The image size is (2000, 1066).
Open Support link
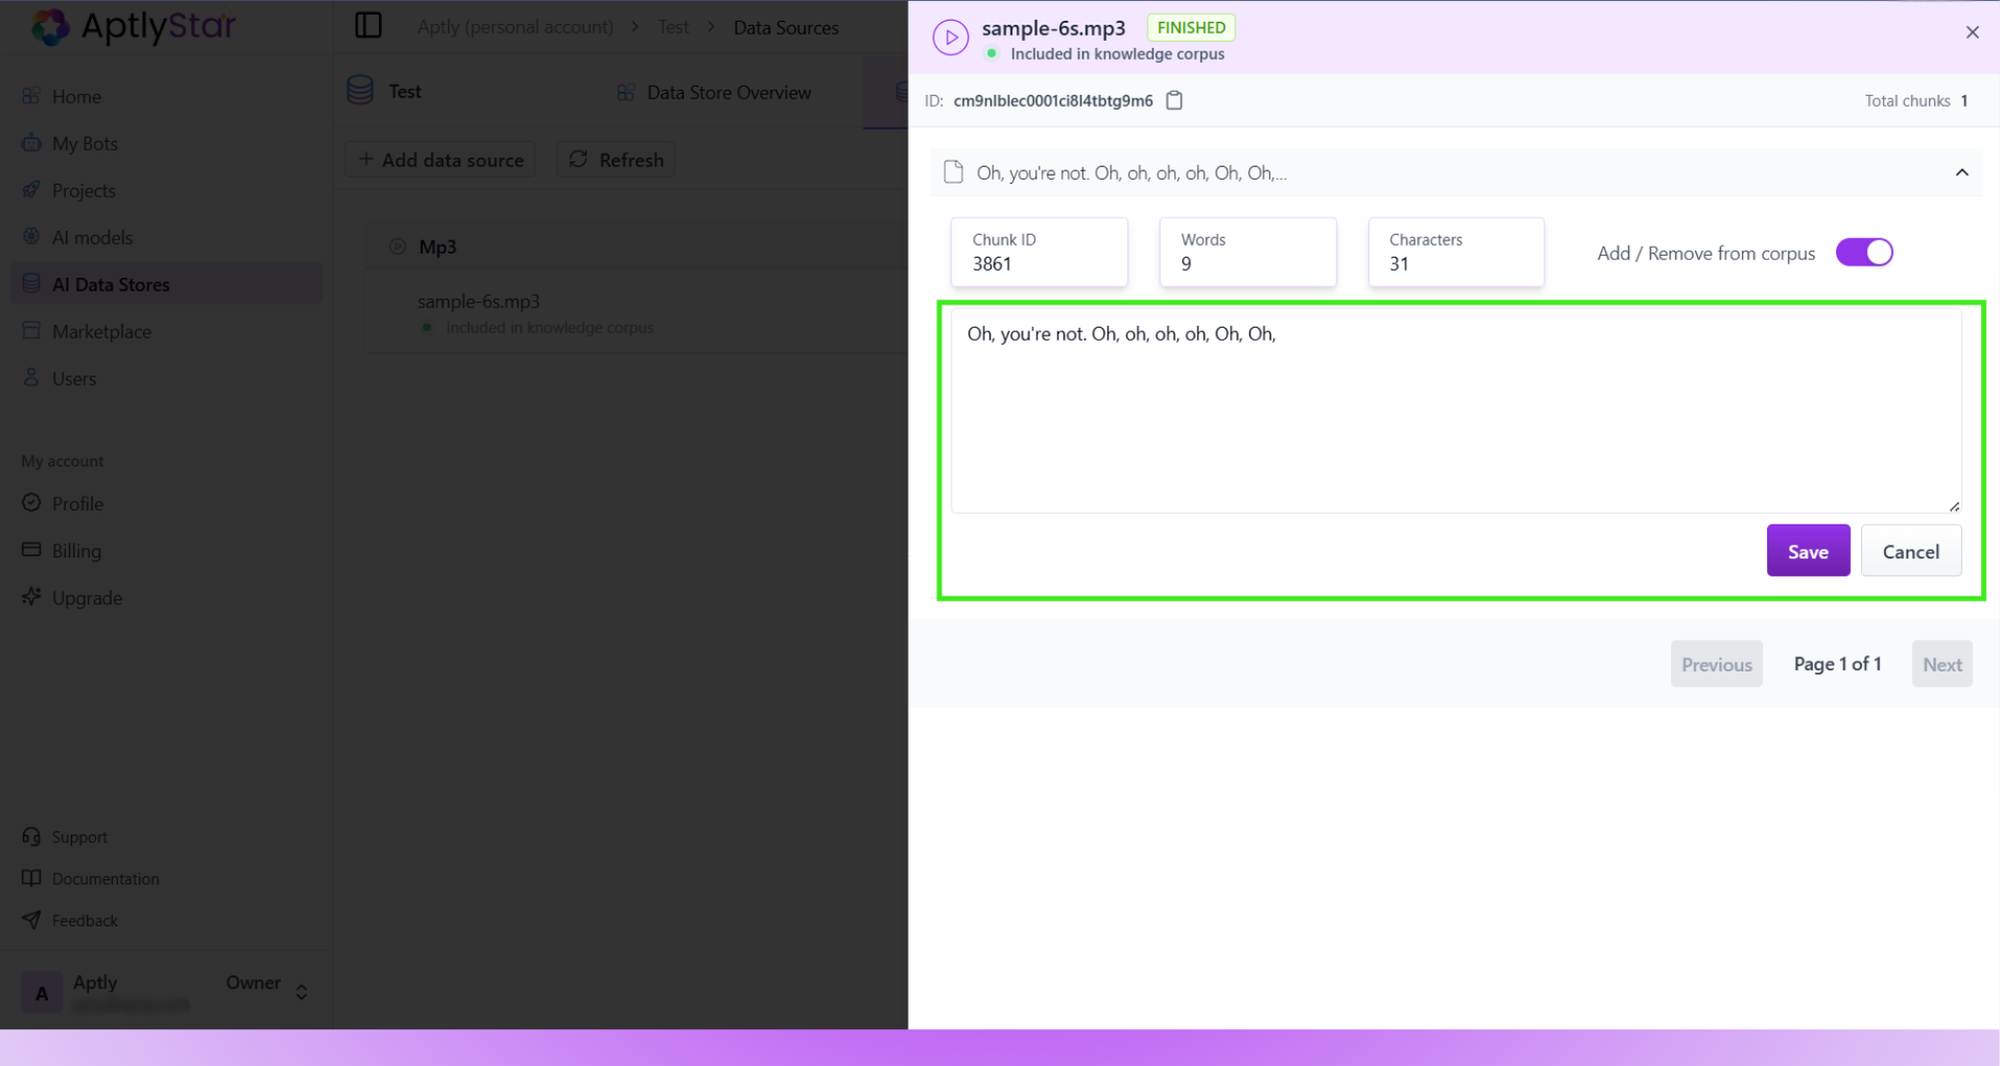coord(79,837)
